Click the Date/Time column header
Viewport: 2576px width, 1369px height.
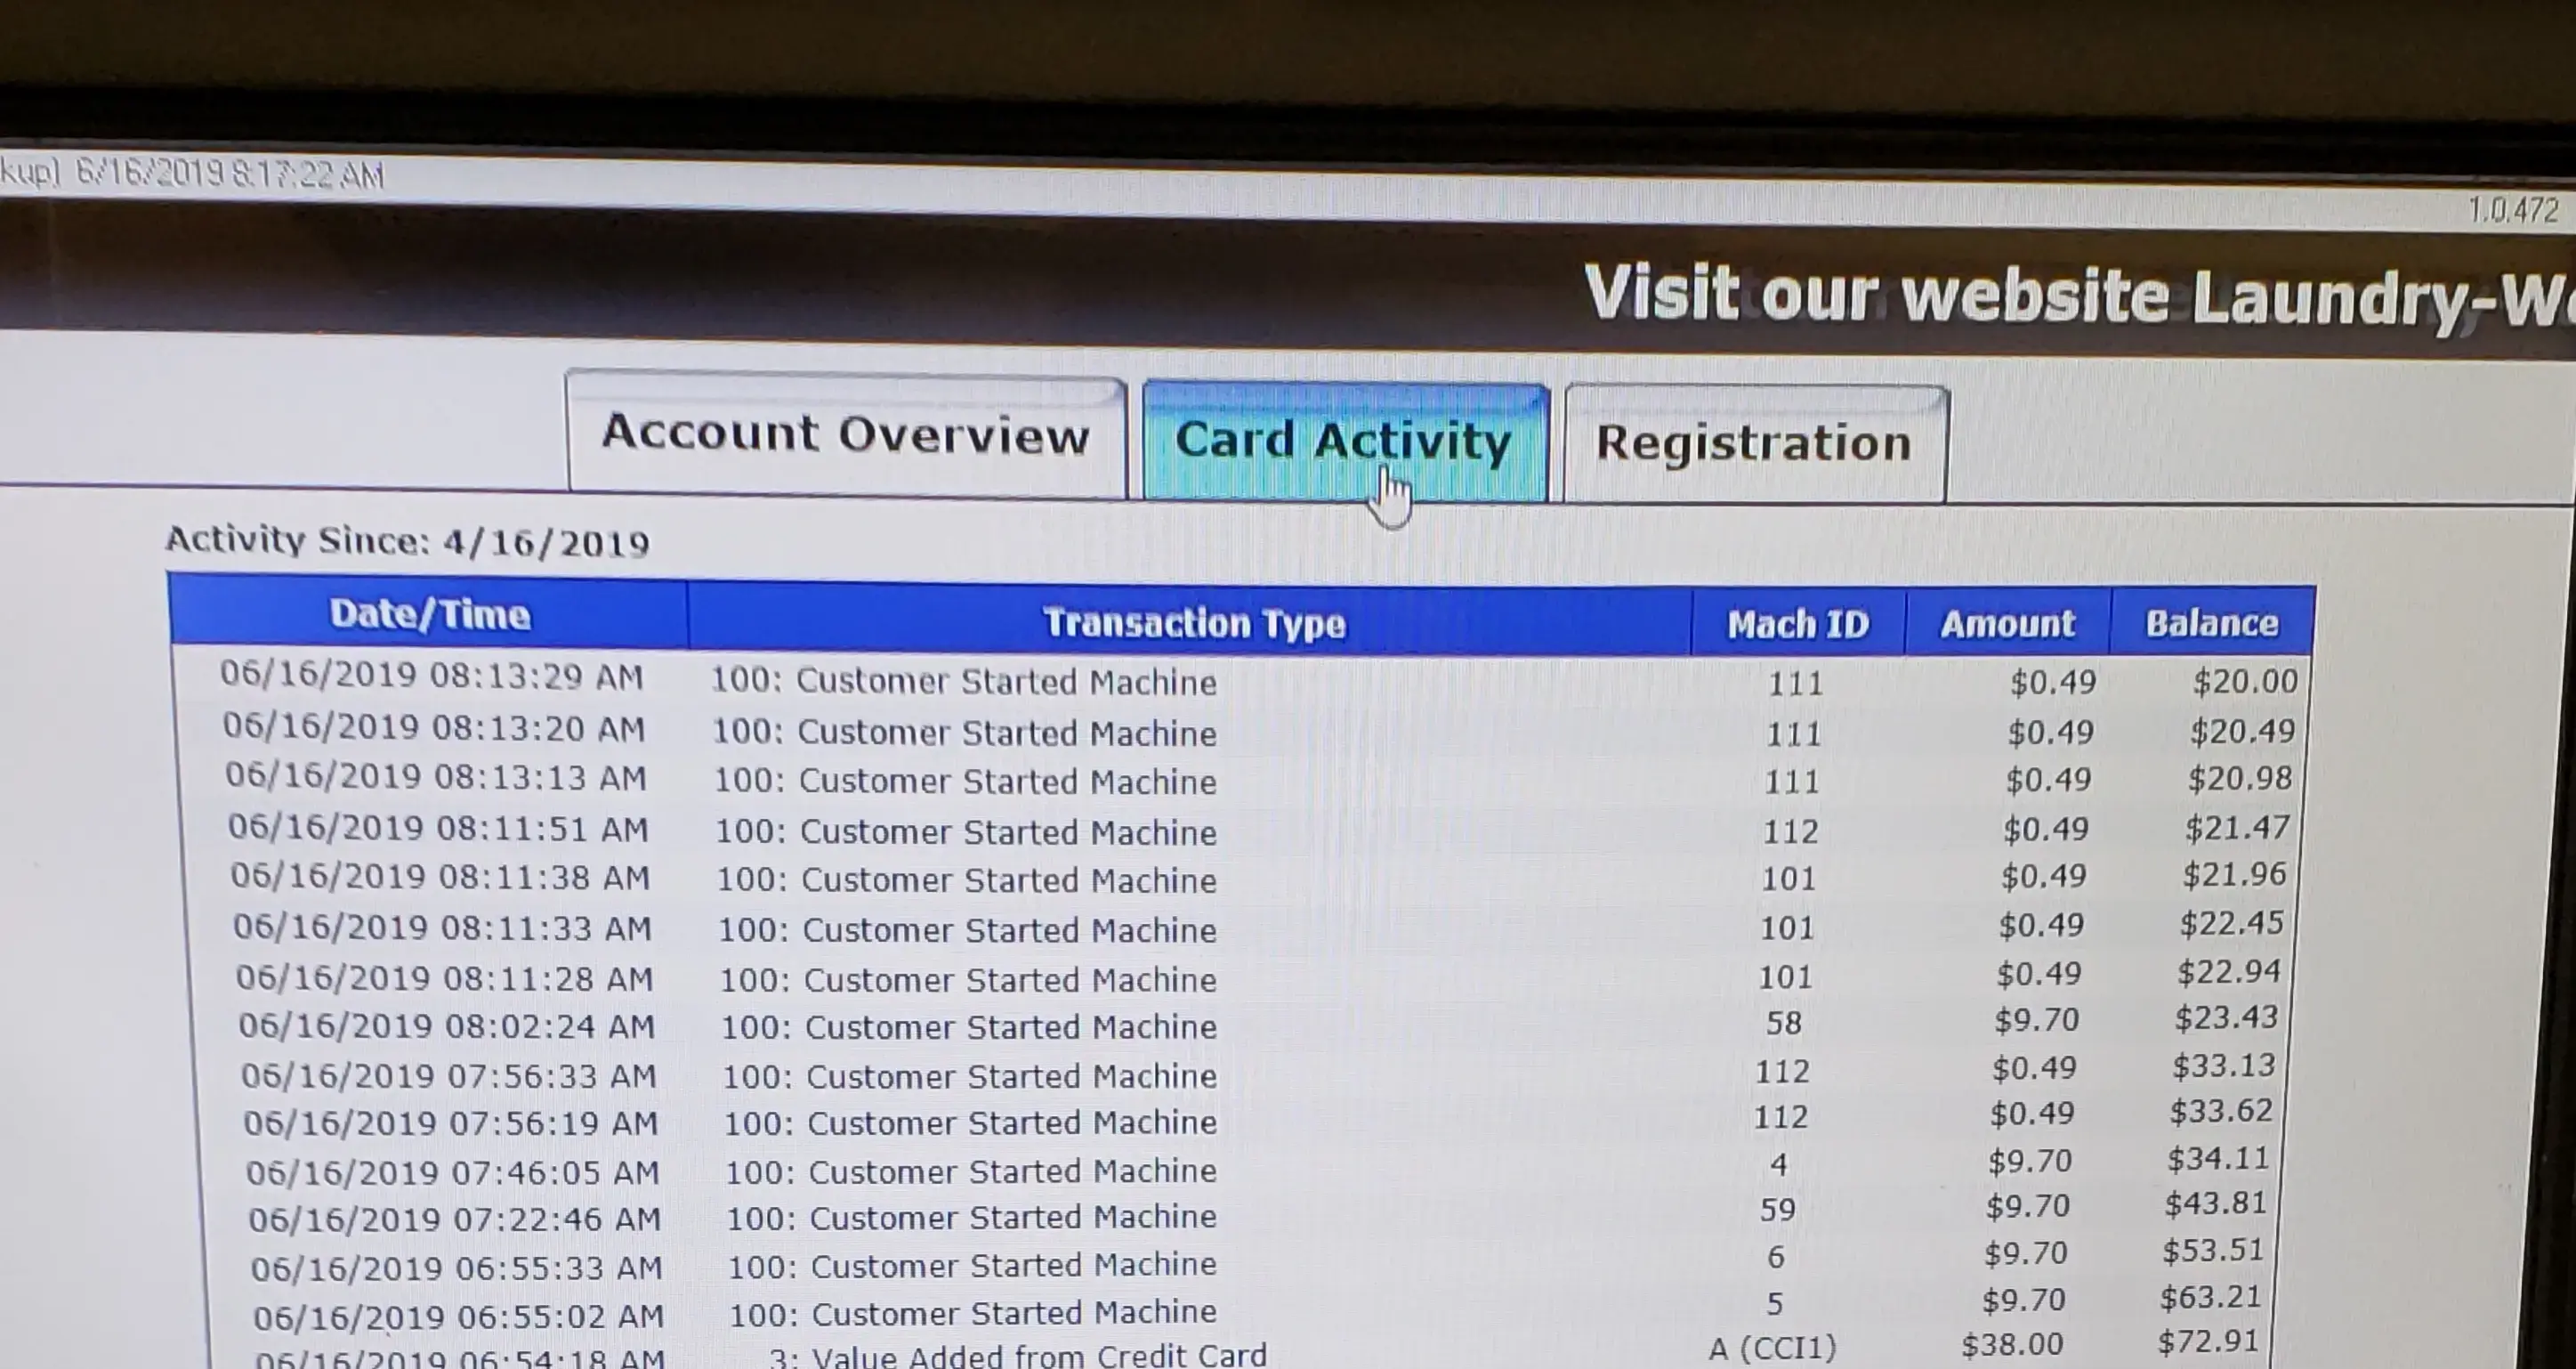pyautogui.click(x=429, y=614)
